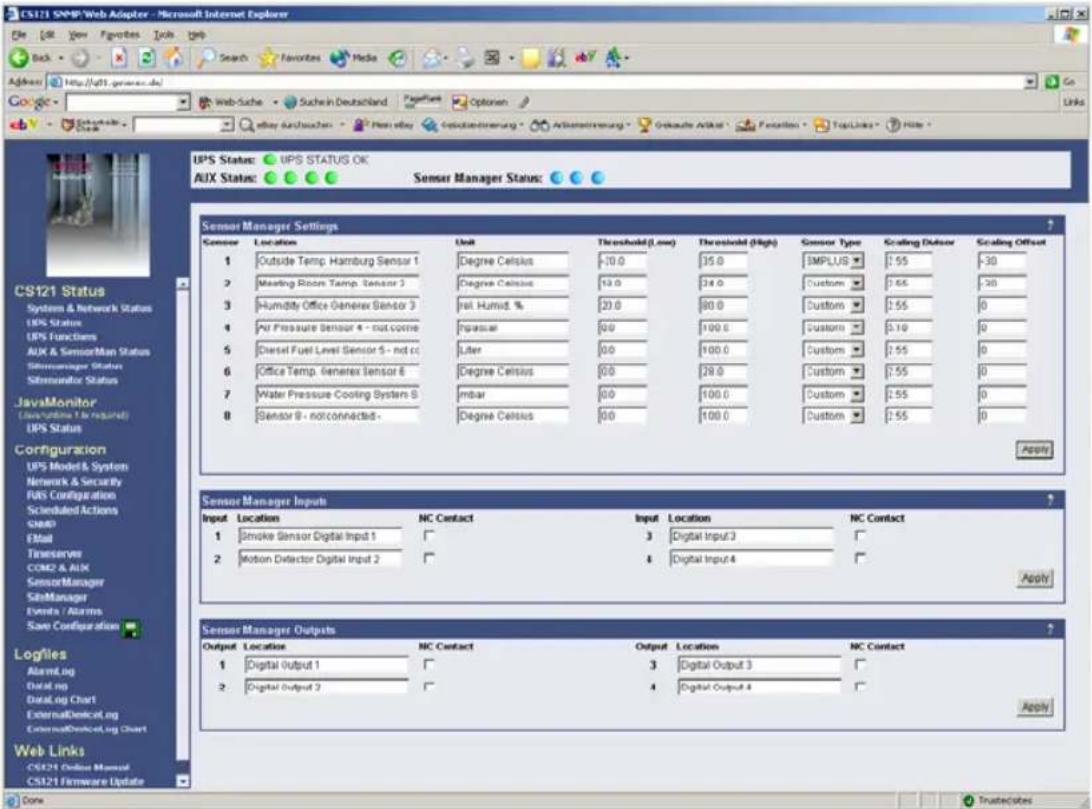Screen dimensions: 1092x809
Task: Apply the Sensor Manager Outputs
Action: point(1035,707)
